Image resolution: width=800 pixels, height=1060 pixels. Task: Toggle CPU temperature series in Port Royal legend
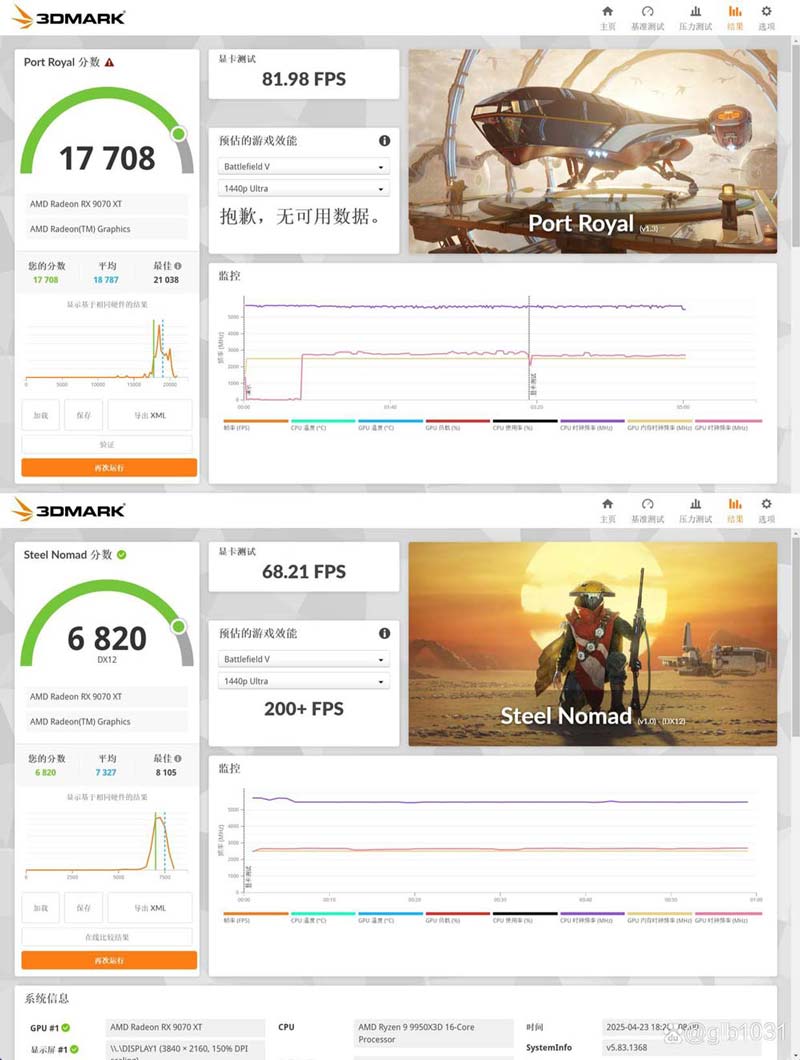(323, 425)
